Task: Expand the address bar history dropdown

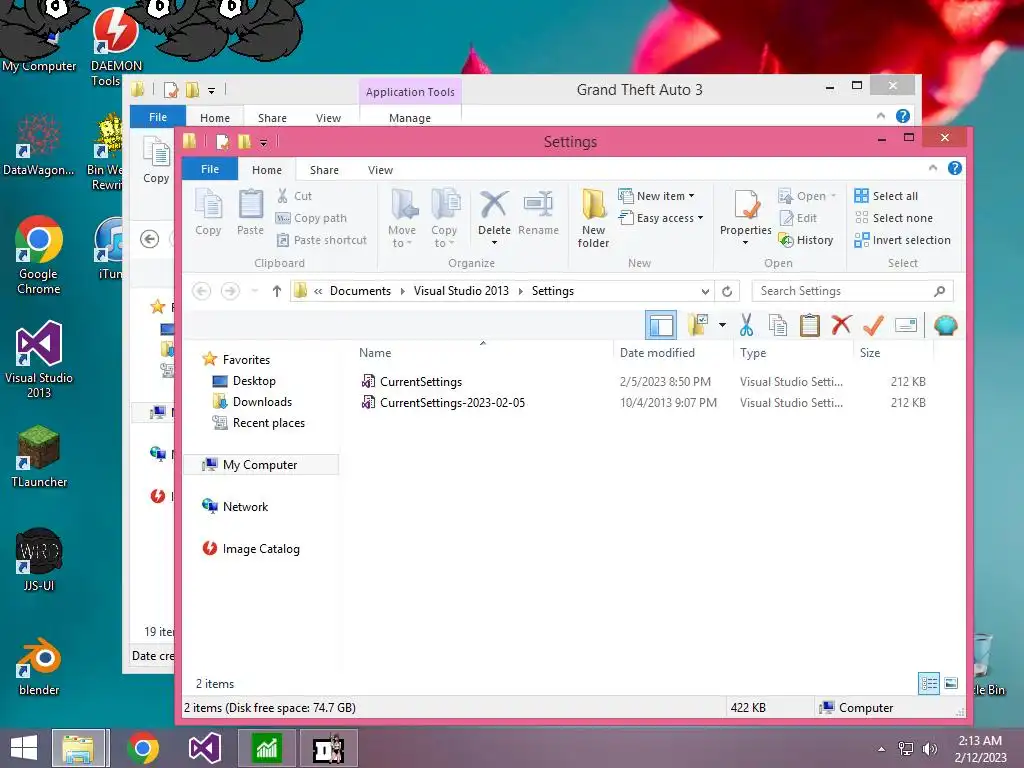Action: tap(705, 291)
